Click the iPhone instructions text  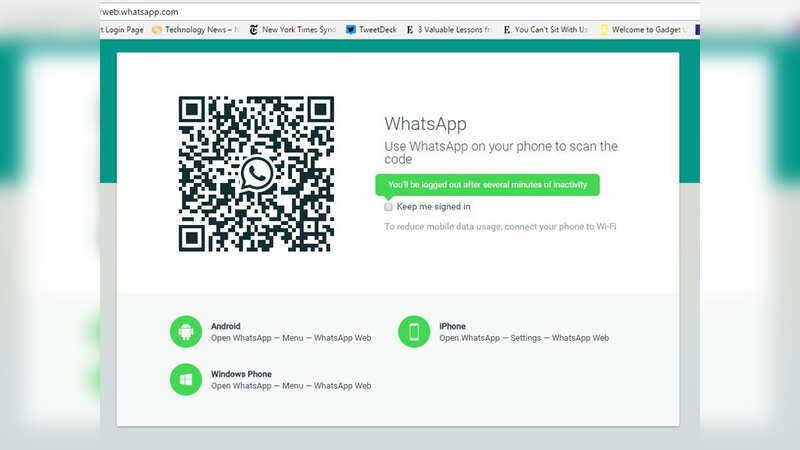click(x=523, y=338)
